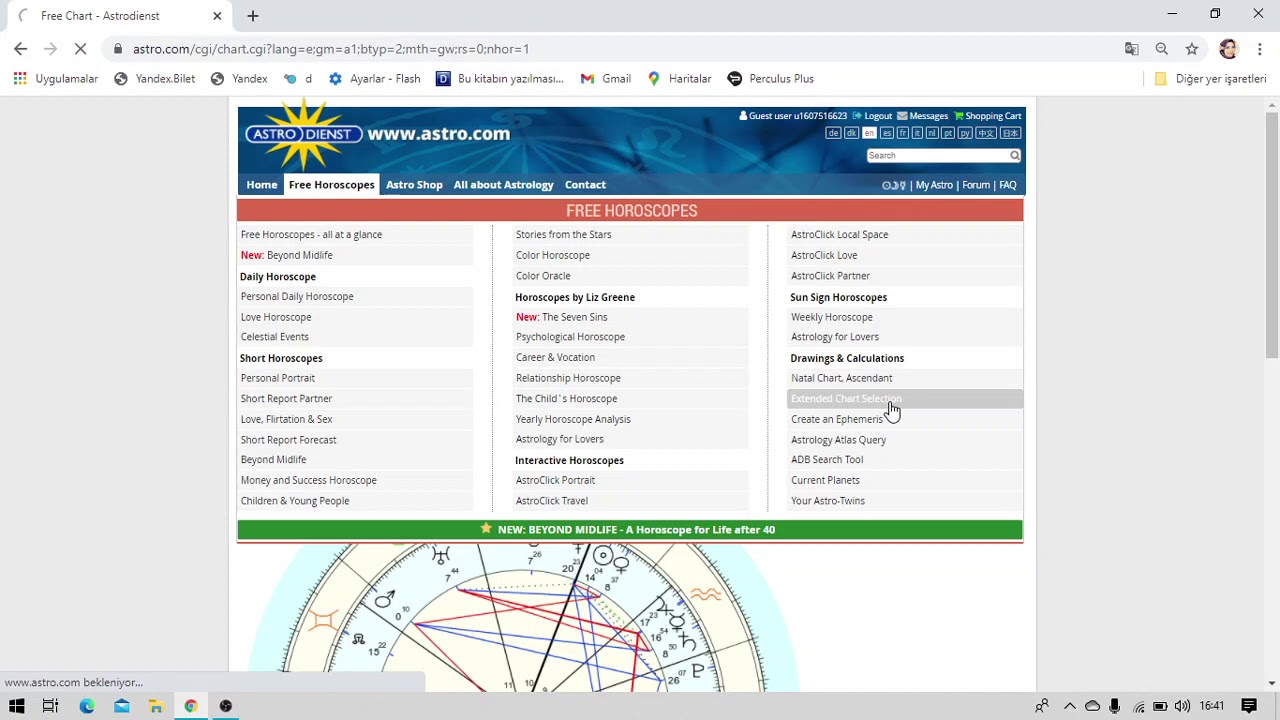Switch site language to Dutch (nl)

click(x=932, y=133)
